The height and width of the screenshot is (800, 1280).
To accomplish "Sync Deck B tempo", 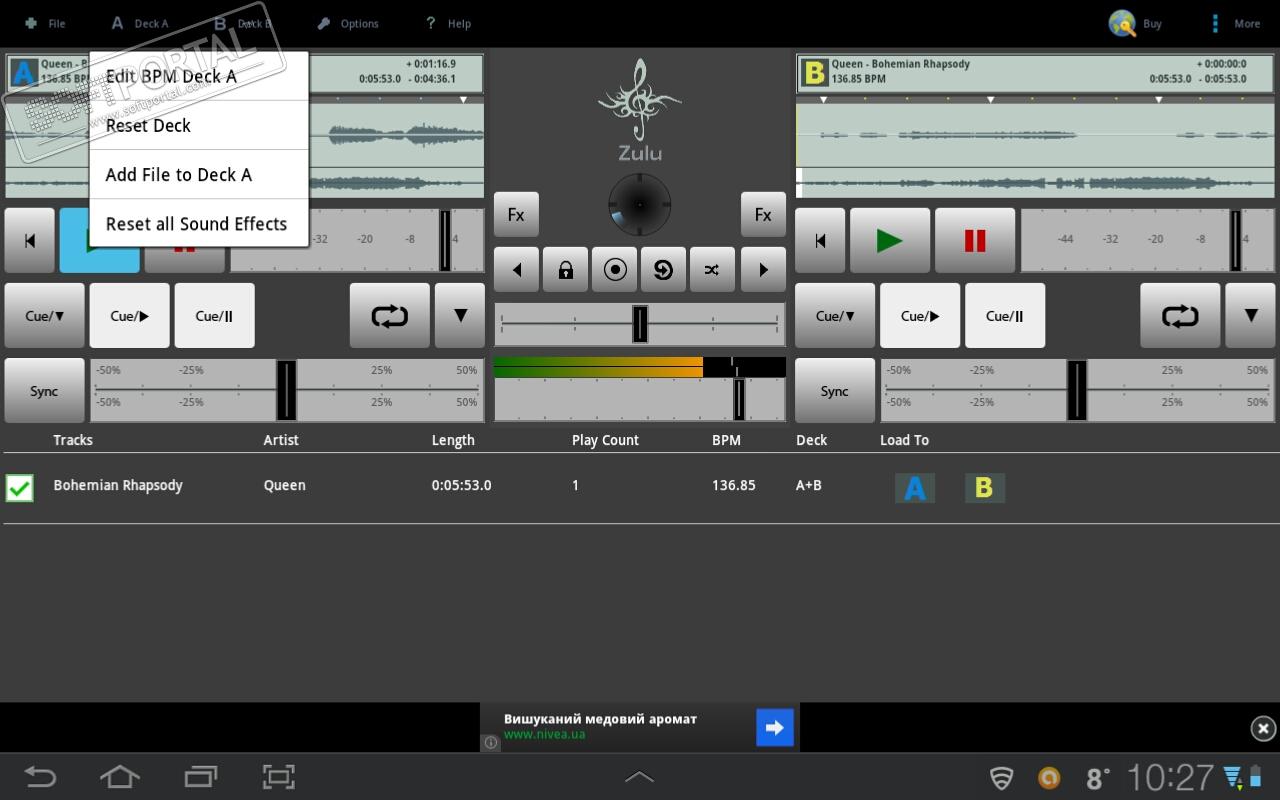I will pyautogui.click(x=834, y=391).
